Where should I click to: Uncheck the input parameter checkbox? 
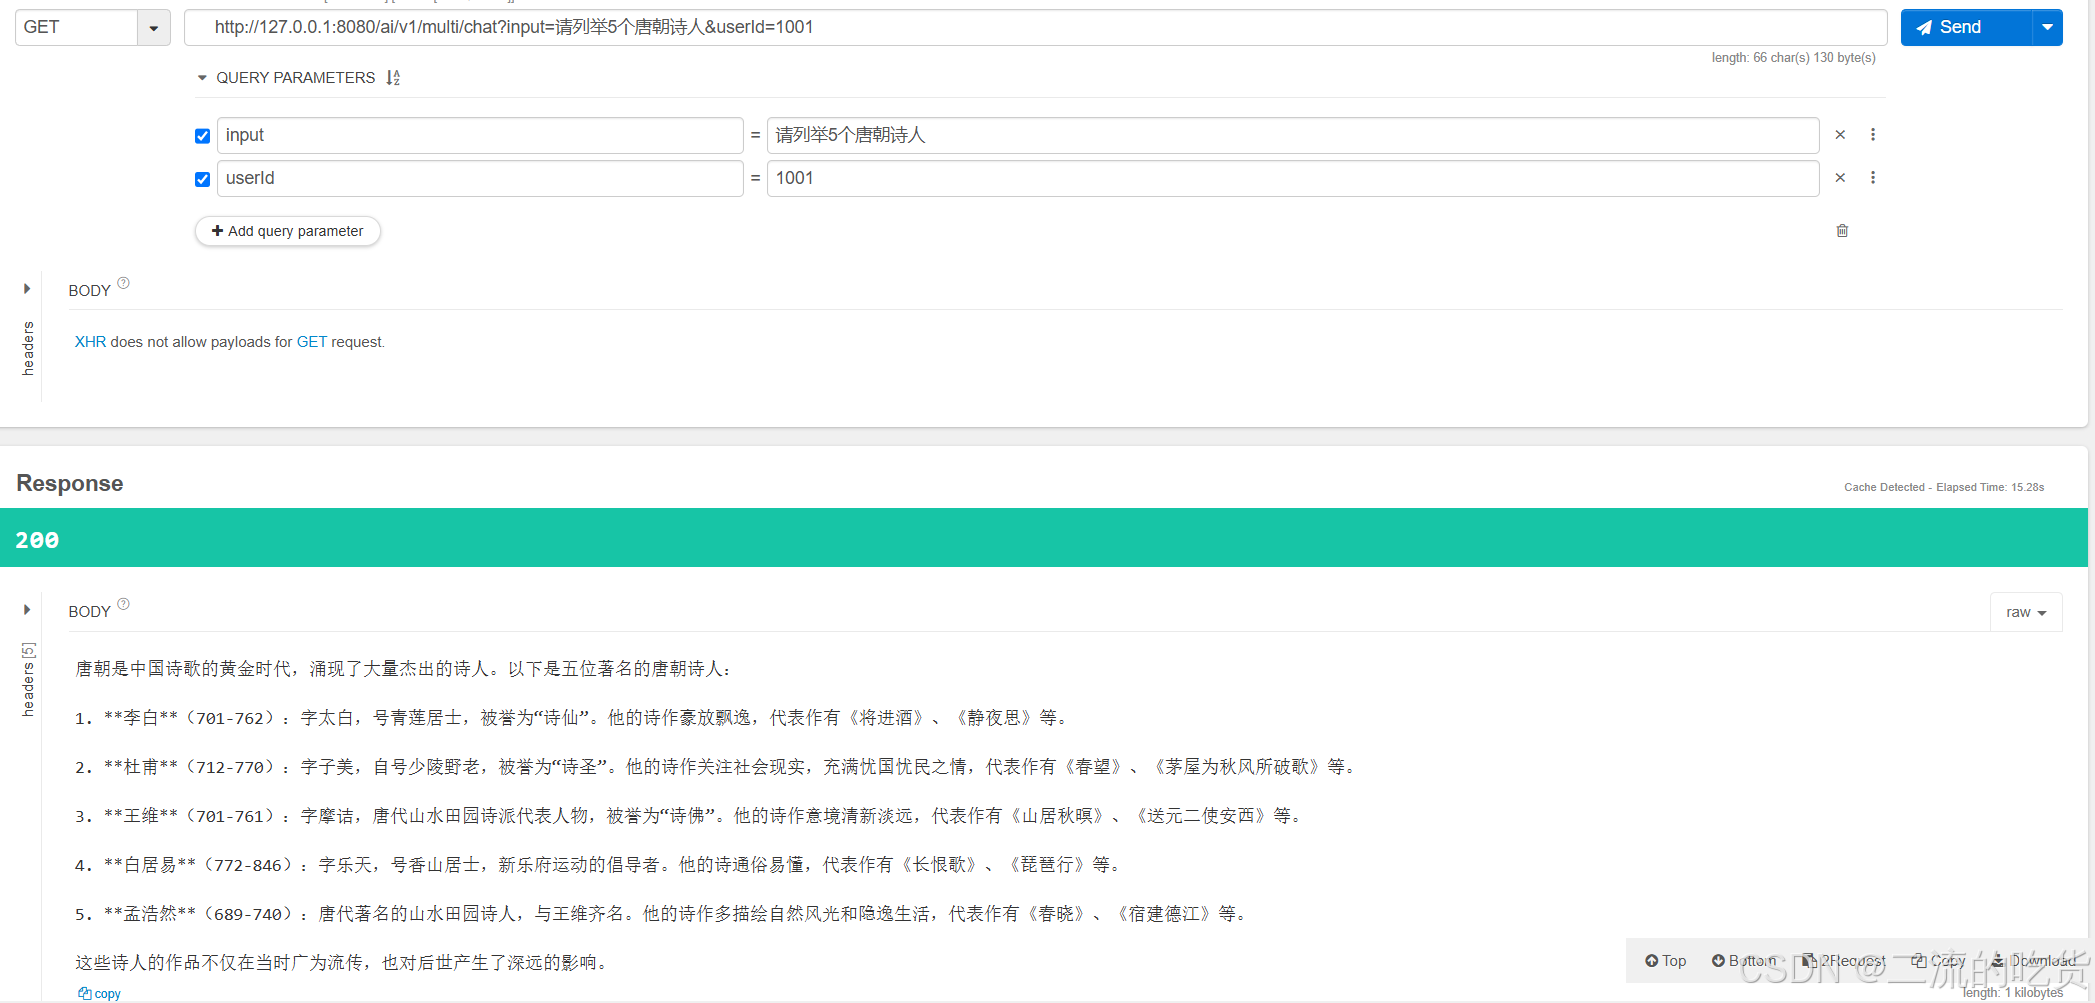tap(203, 136)
